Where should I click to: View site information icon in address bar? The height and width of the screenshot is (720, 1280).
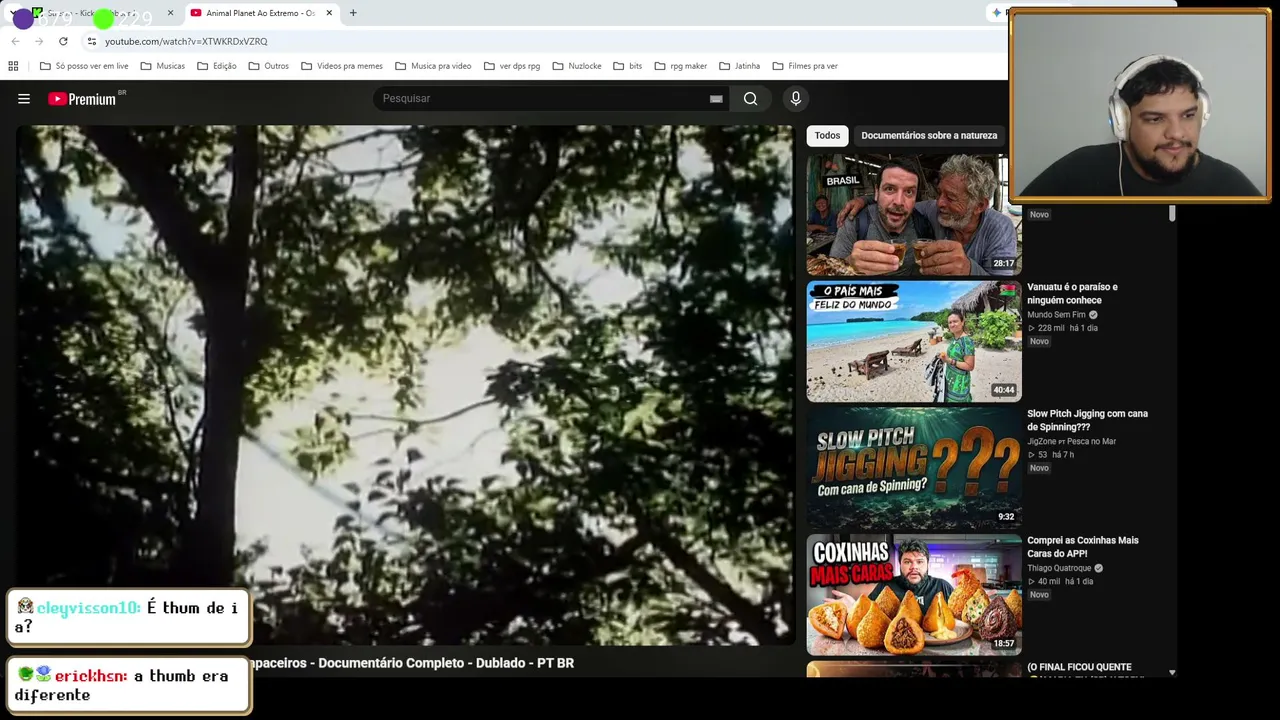[x=91, y=41]
